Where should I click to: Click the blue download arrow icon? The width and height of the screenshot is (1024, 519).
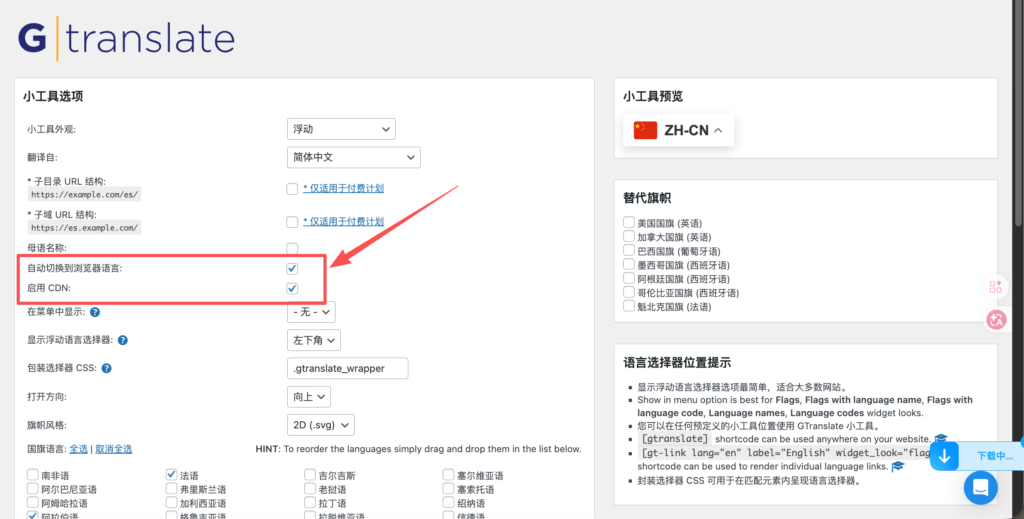944,456
